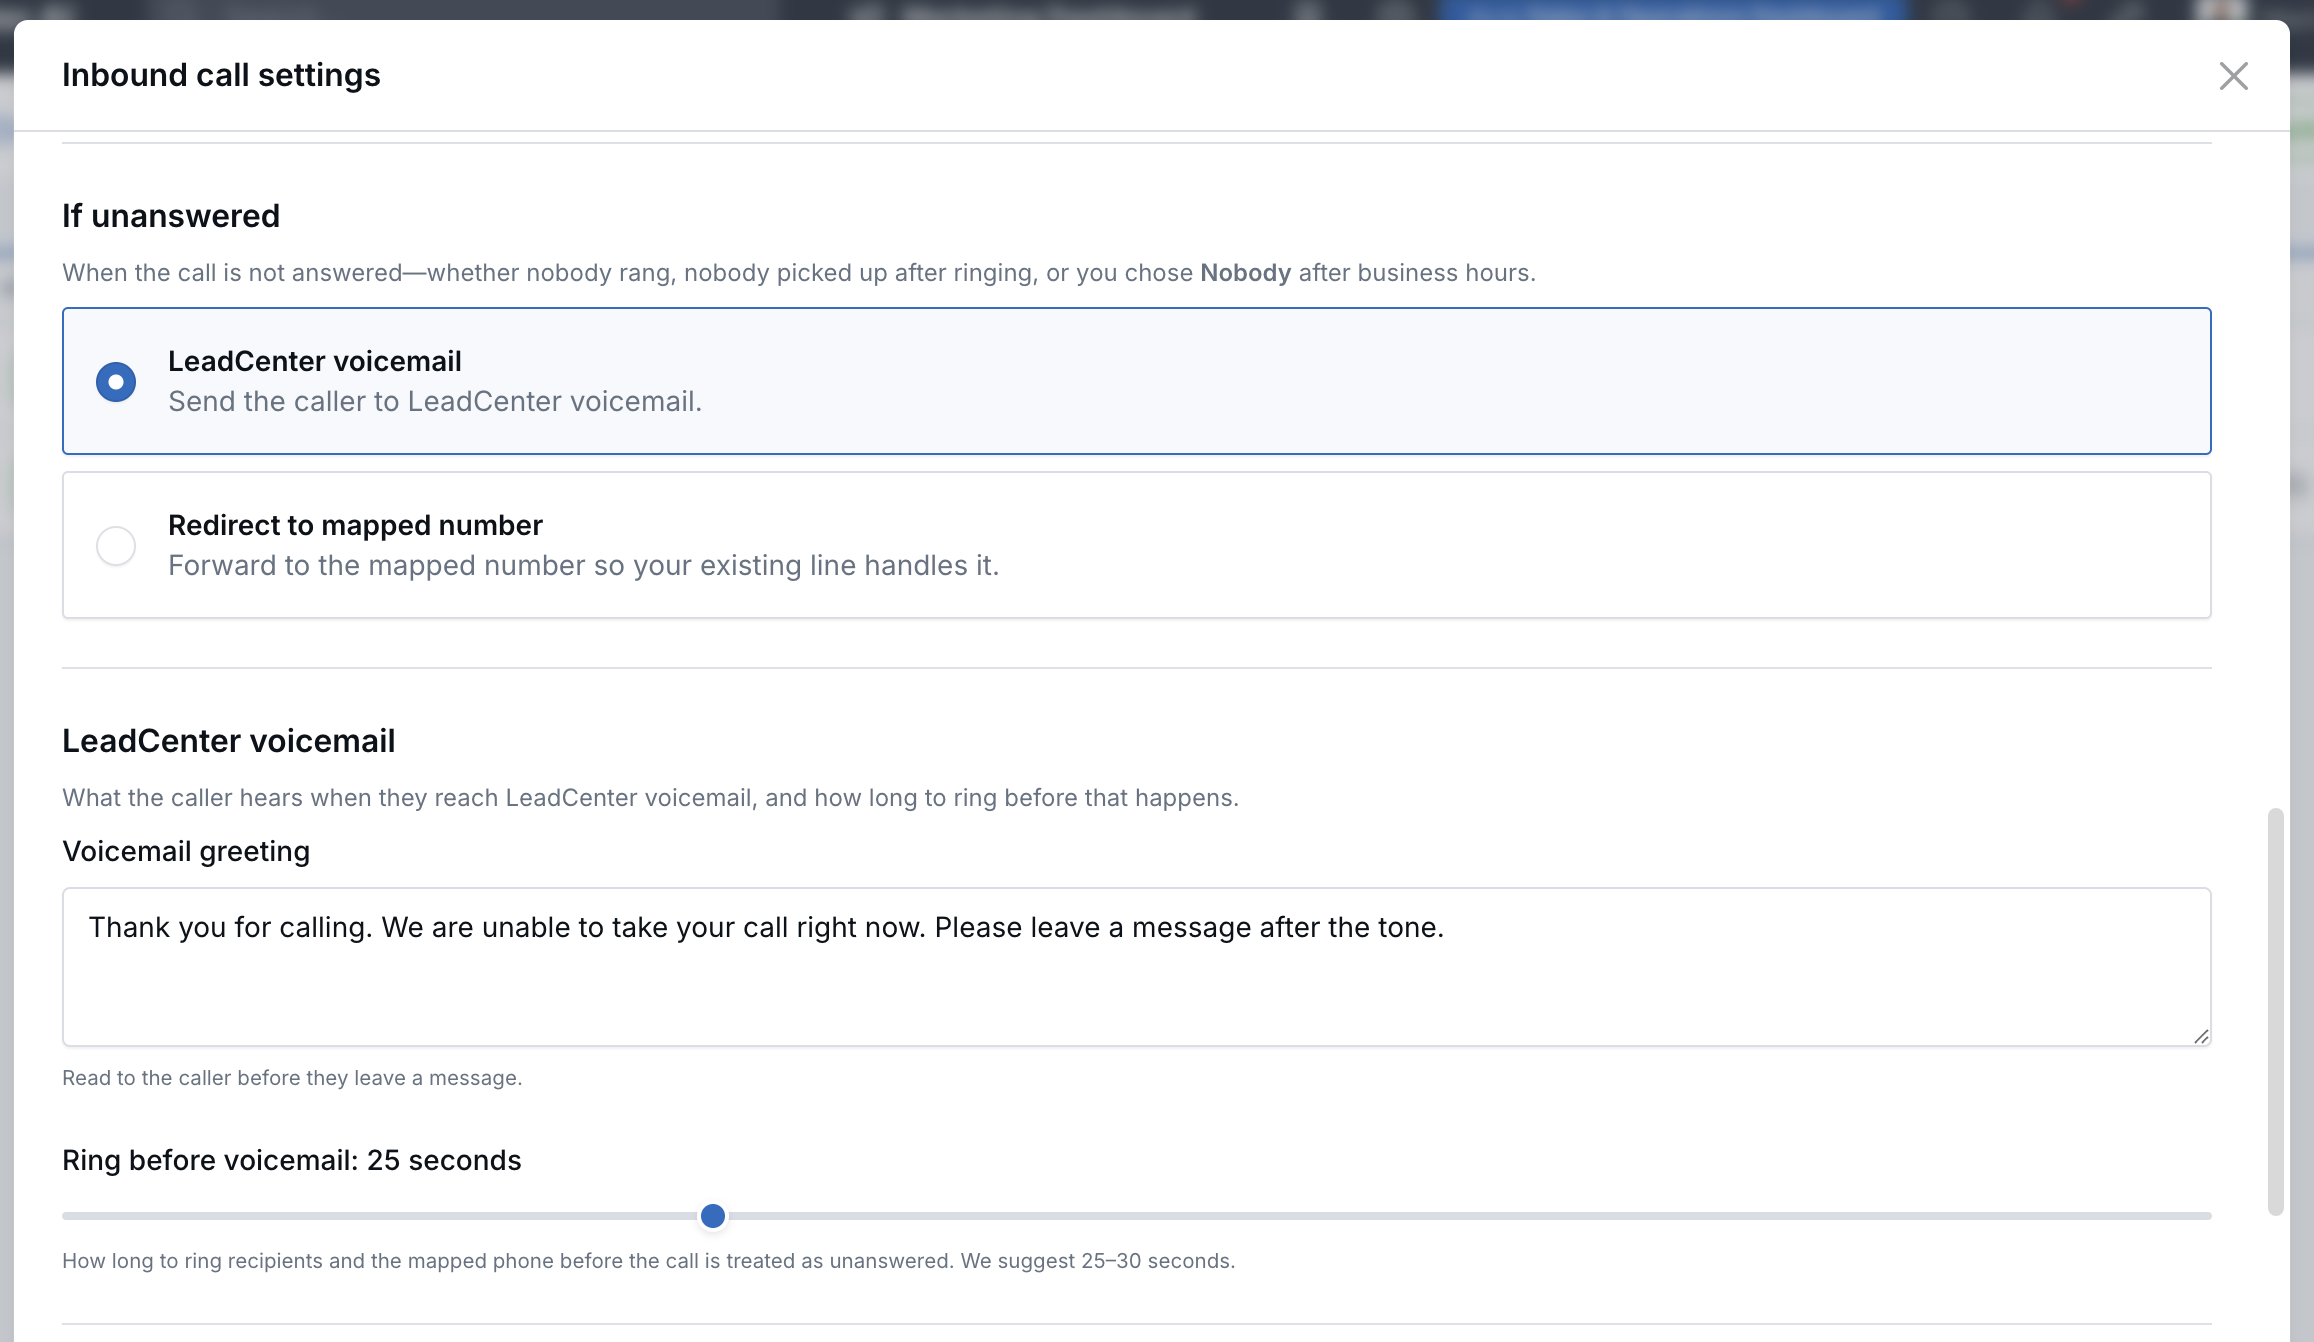Screen dimensions: 2314x1342
Task: Select the Redirect to mapped number radio
Action: [x=116, y=546]
